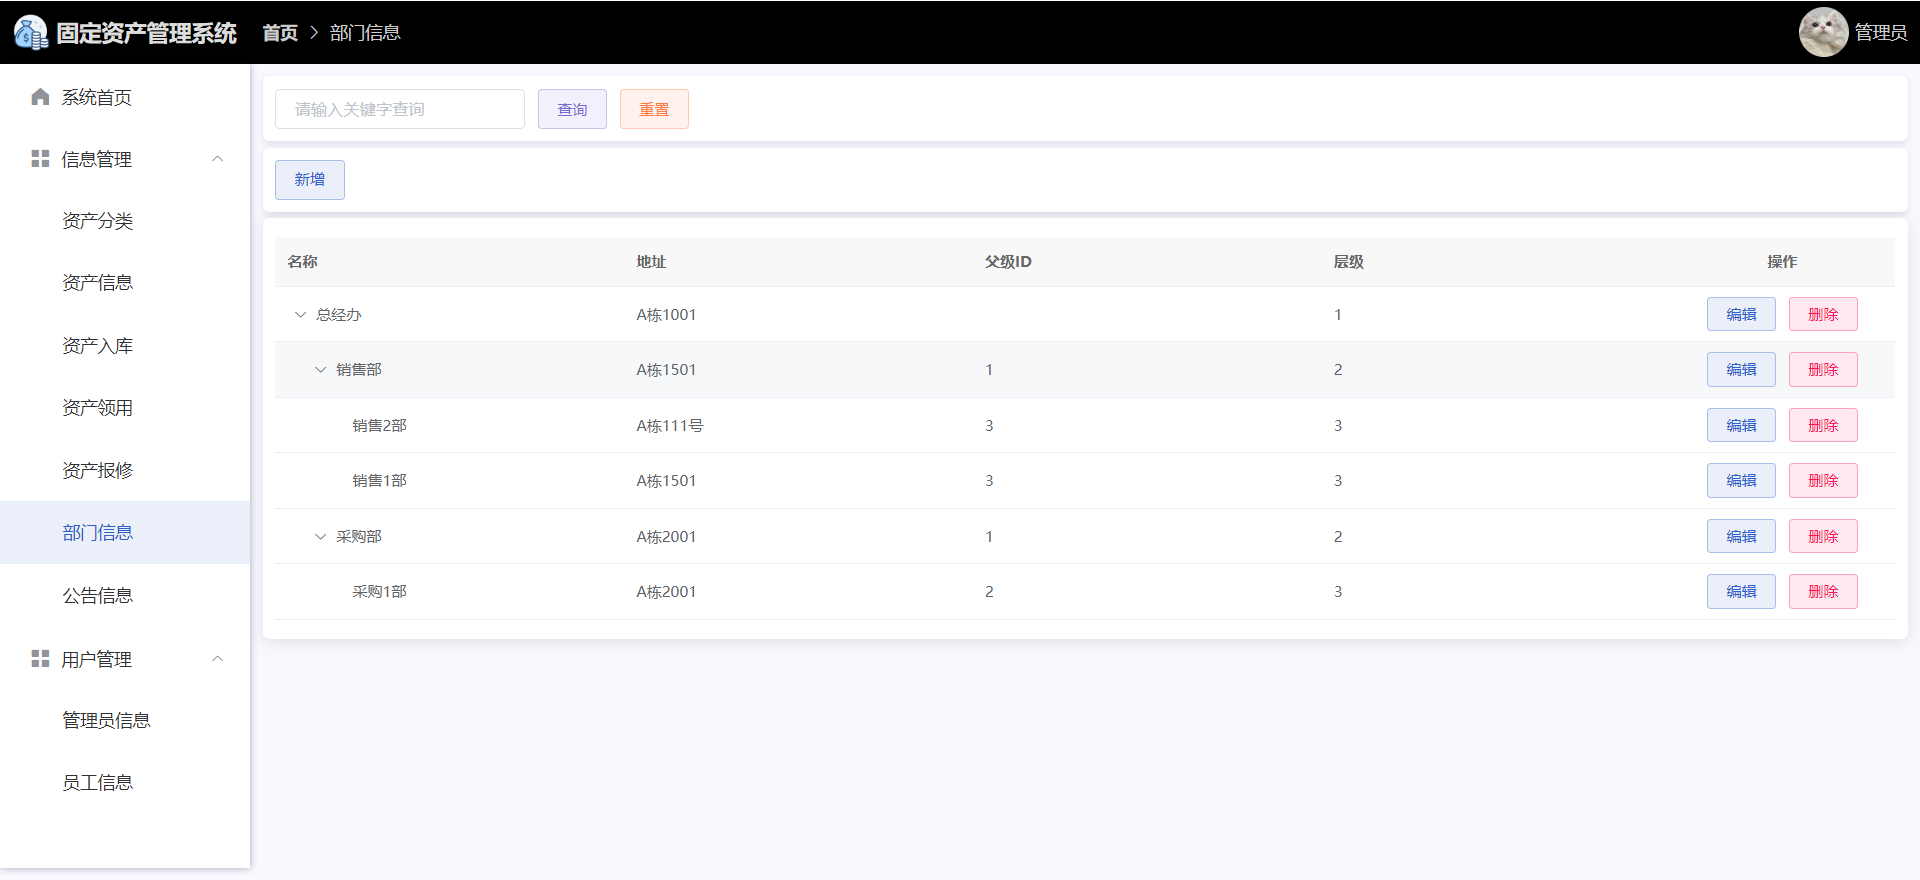Edit the 总经办 department row

tap(1741, 314)
